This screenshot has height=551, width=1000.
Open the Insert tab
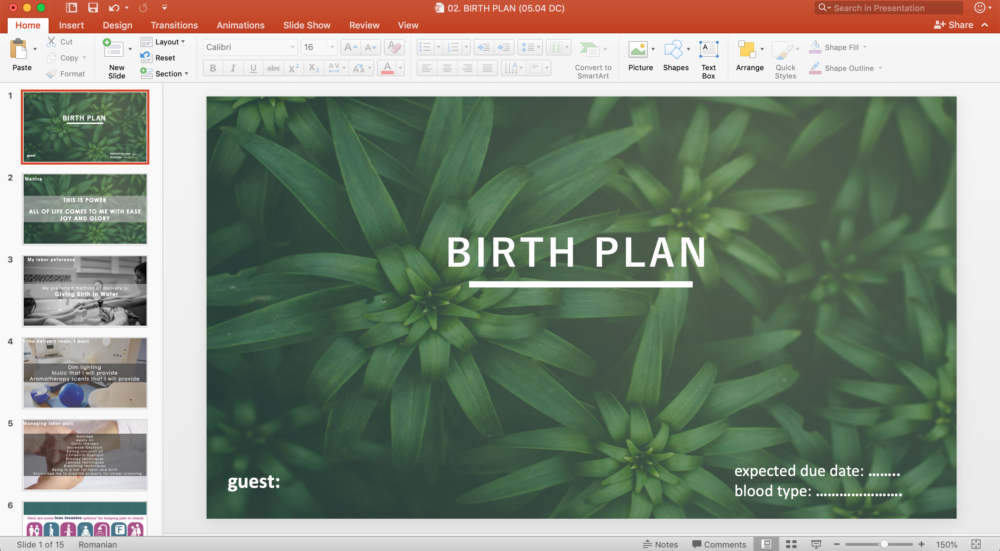pos(71,25)
